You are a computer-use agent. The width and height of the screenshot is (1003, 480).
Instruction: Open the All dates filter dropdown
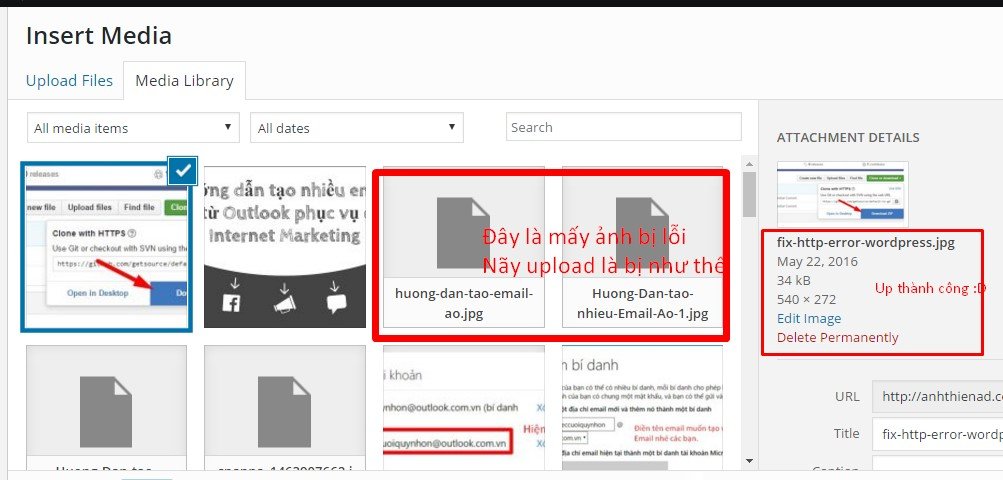(357, 127)
